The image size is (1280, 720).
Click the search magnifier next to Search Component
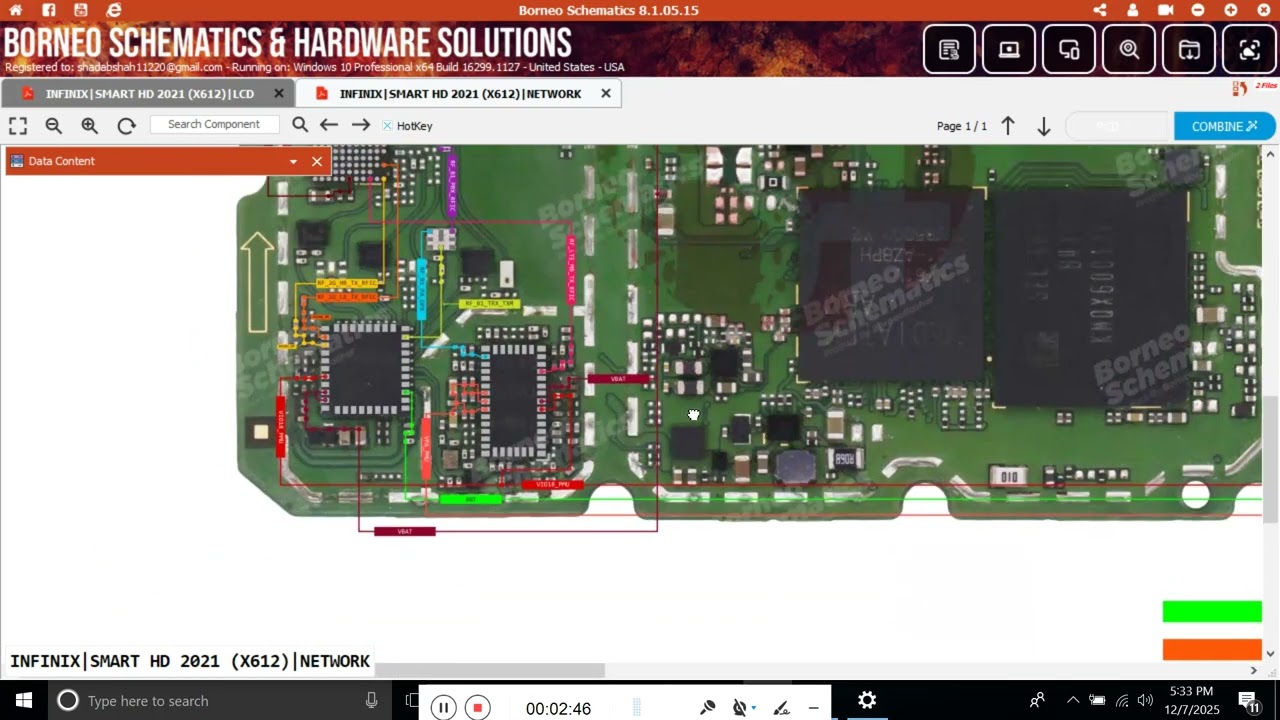tap(300, 125)
